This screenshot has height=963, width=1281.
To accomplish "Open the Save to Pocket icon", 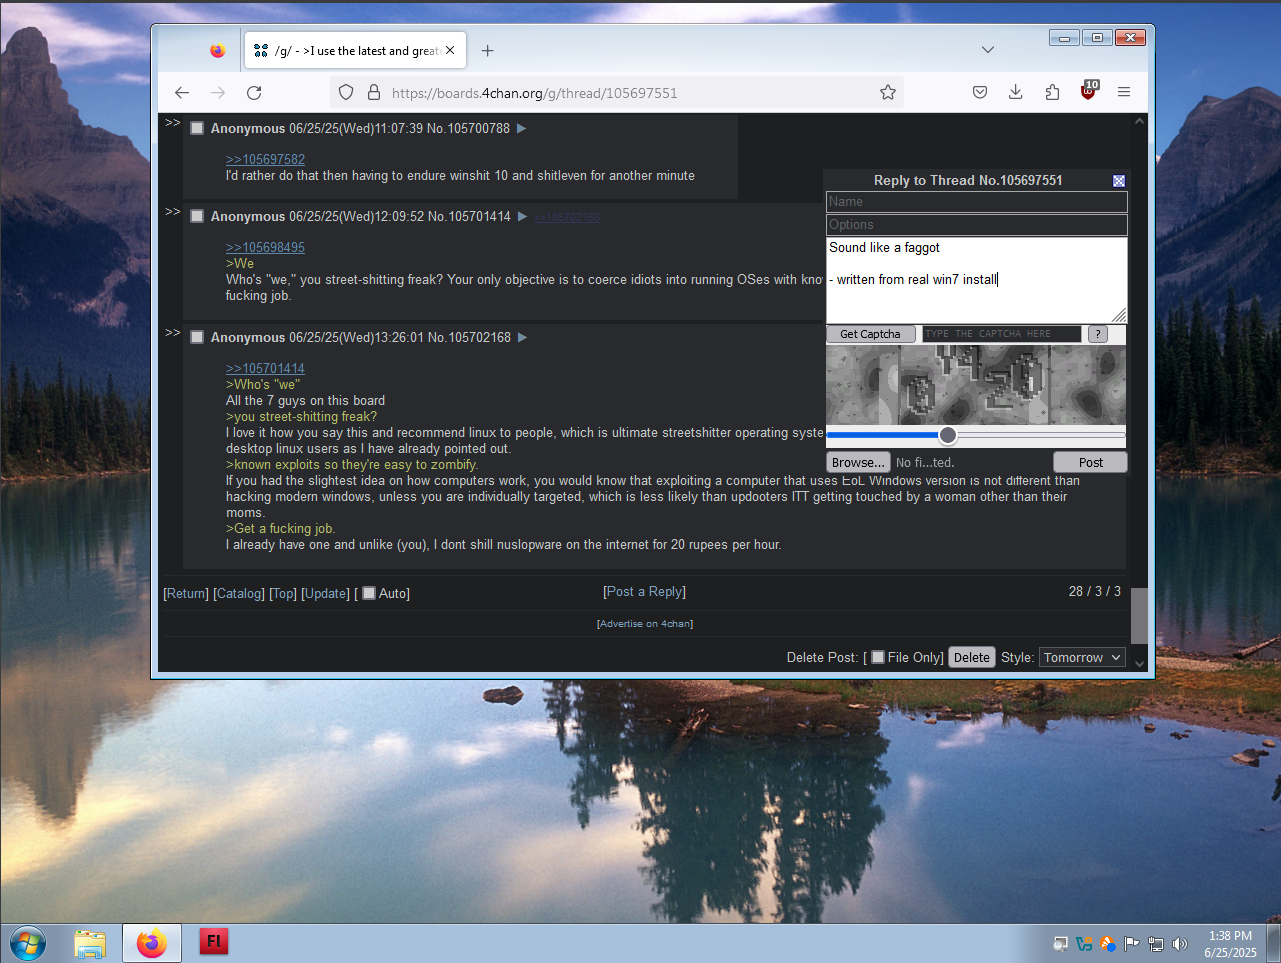I will click(980, 92).
